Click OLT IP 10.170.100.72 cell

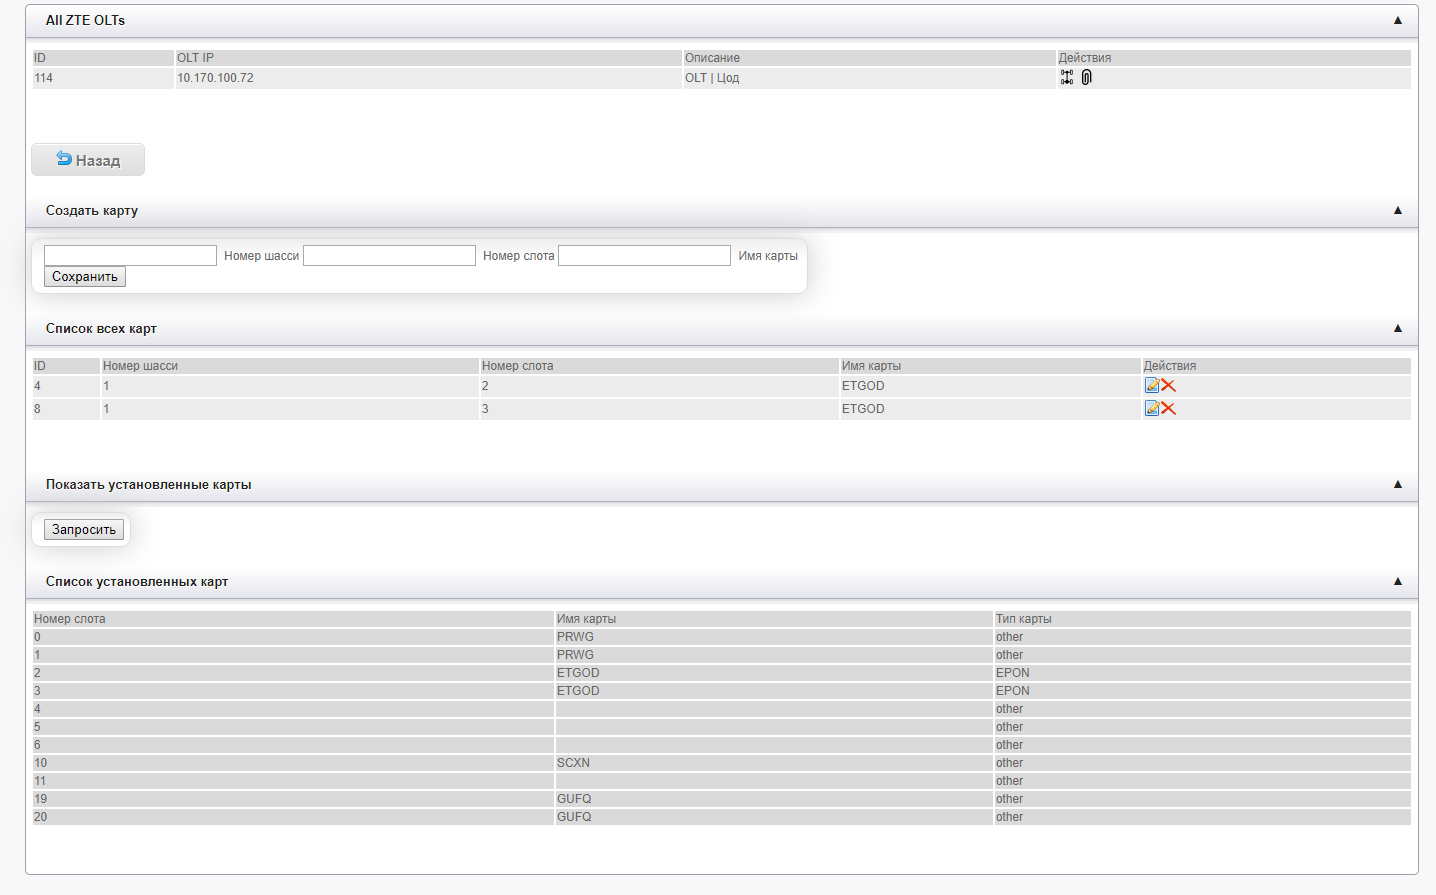click(215, 78)
